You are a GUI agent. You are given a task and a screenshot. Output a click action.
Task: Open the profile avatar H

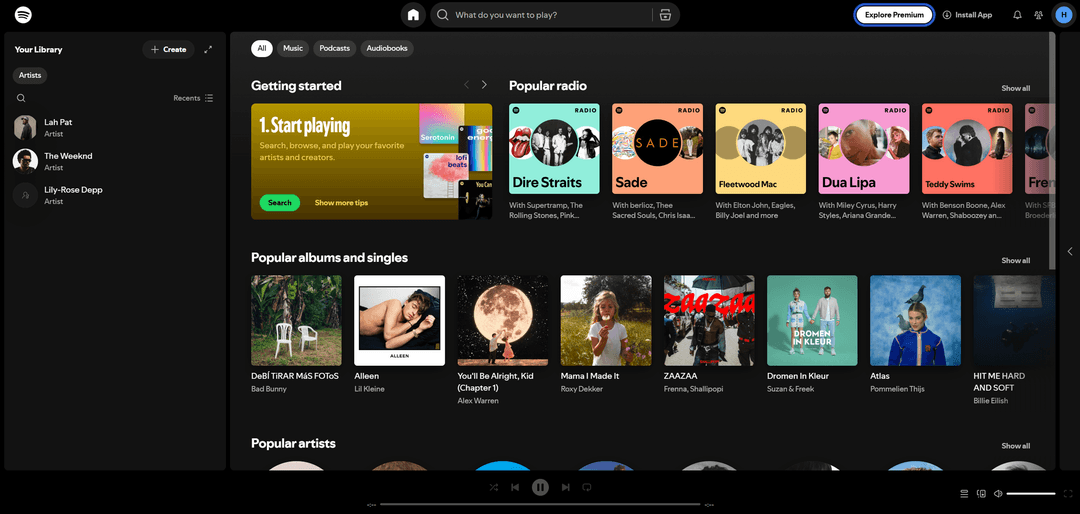click(x=1064, y=14)
